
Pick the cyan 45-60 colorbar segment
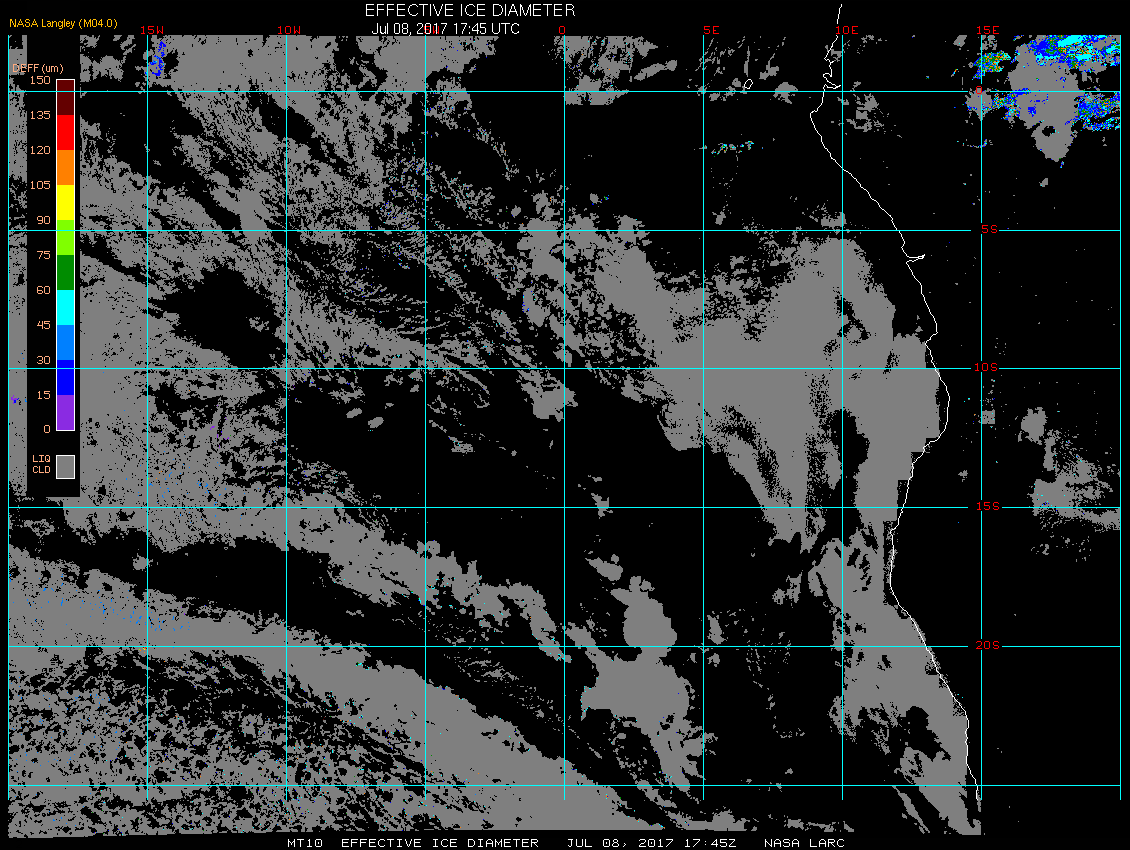tap(66, 307)
